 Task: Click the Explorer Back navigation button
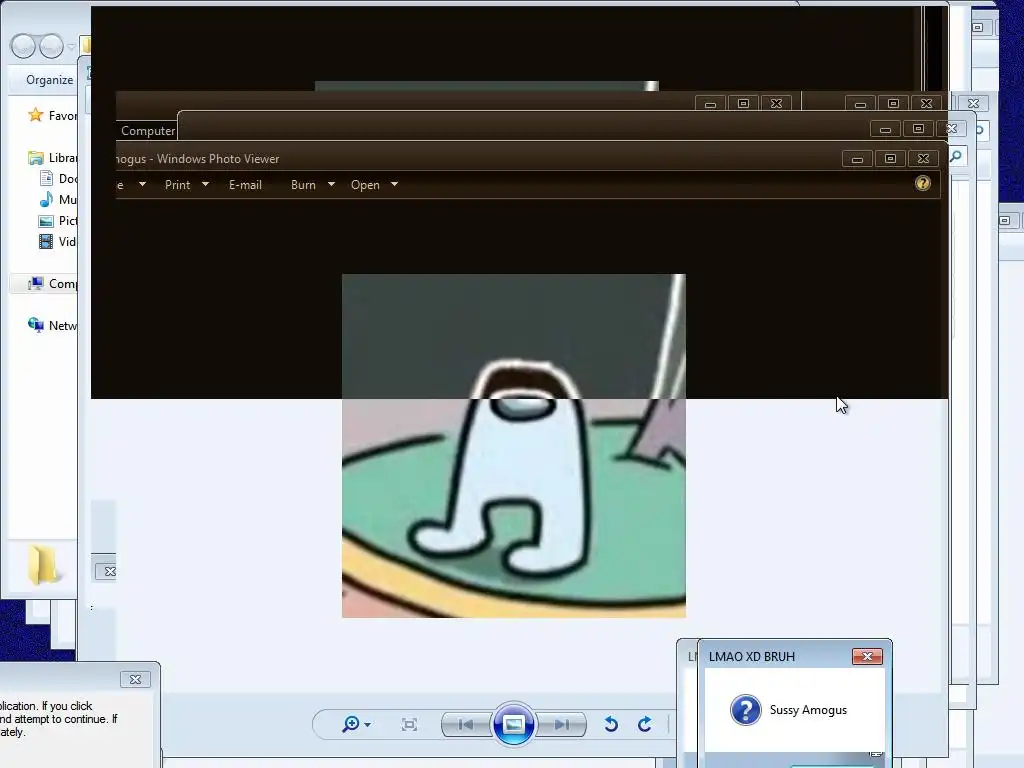(x=23, y=46)
